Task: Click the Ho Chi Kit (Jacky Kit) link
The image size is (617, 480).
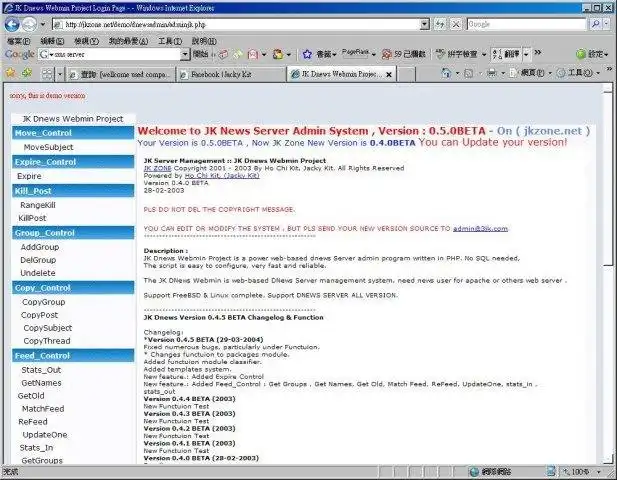Action: click(x=222, y=175)
